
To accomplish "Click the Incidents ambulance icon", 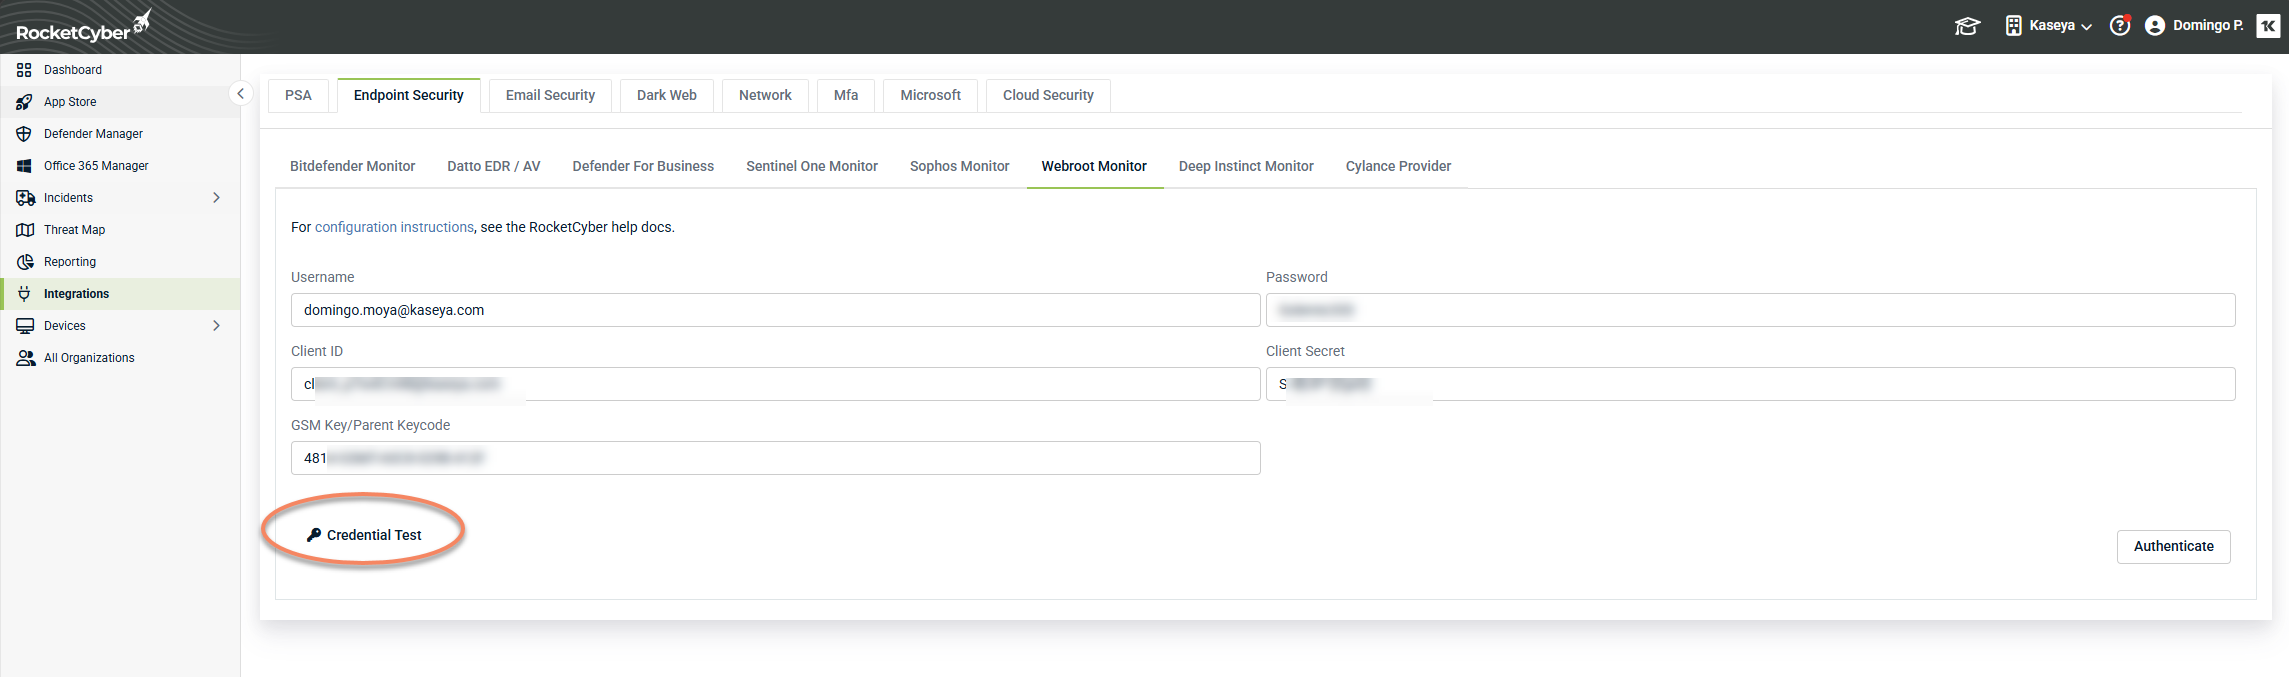I will (25, 198).
